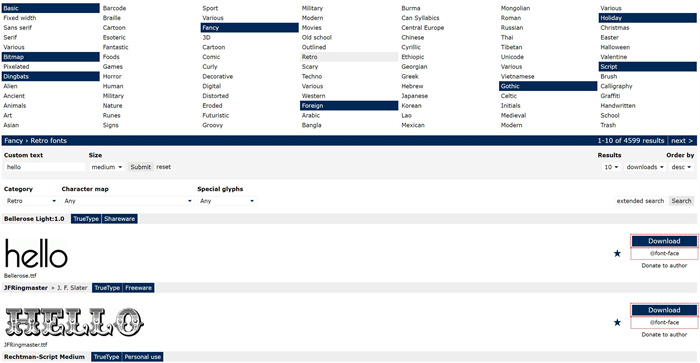Screen dimensions: 700x363
Task: Open extended search options
Action: (x=640, y=201)
